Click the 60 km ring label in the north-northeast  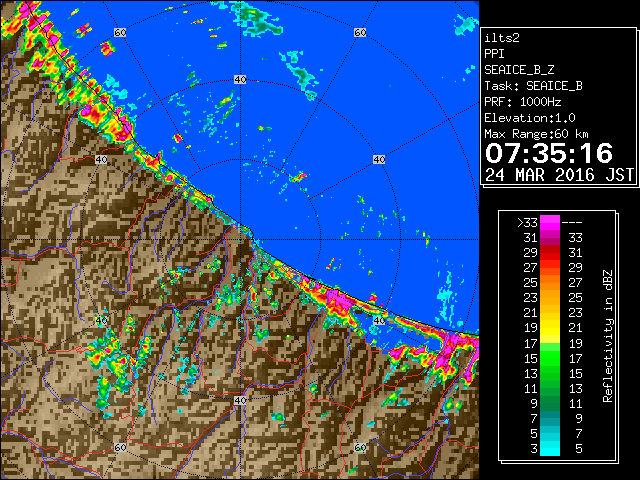coord(360,32)
